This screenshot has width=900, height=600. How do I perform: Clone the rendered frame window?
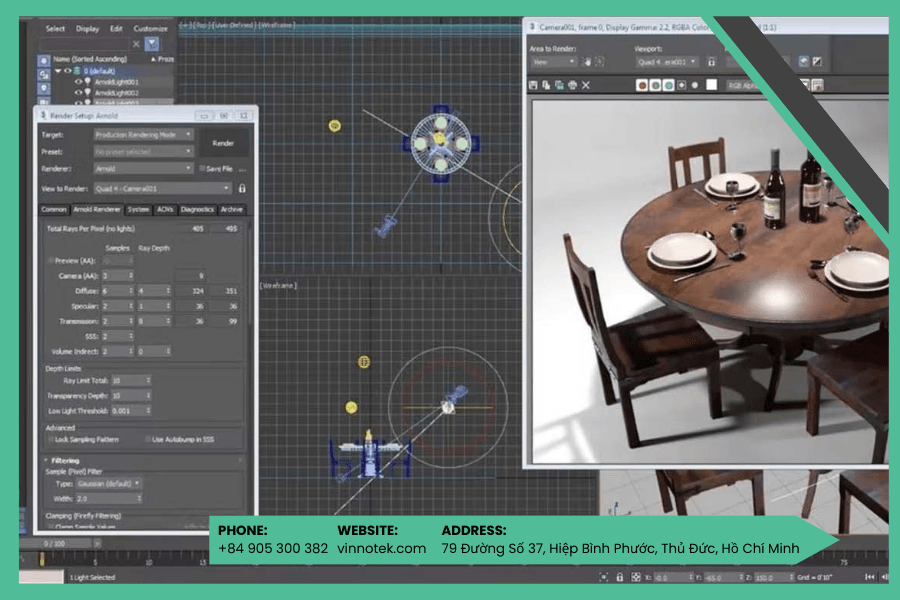[x=559, y=85]
